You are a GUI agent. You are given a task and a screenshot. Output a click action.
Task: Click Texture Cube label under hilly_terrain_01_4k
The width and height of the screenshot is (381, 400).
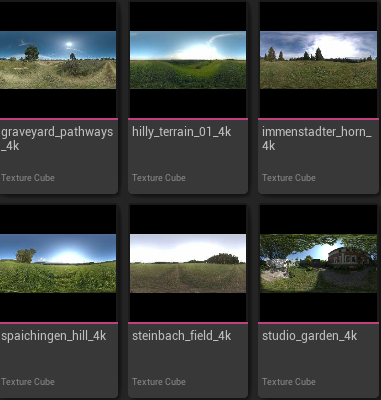tap(159, 178)
